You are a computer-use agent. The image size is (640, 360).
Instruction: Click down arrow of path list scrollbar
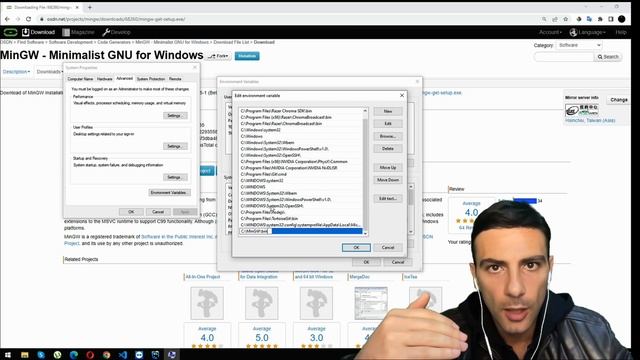tap(365, 233)
